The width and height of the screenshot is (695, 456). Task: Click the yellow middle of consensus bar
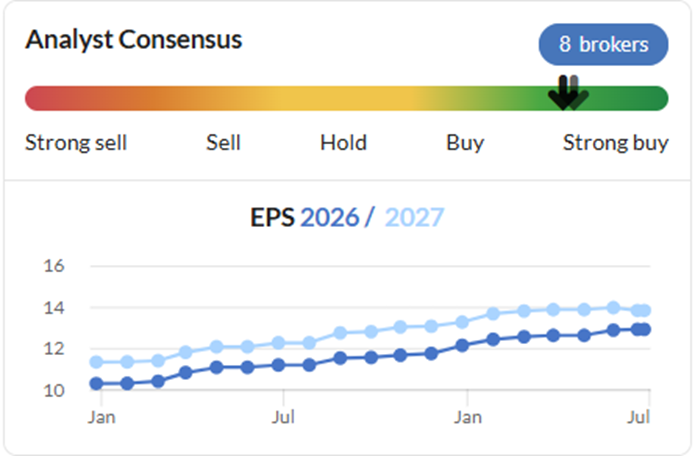pyautogui.click(x=346, y=98)
